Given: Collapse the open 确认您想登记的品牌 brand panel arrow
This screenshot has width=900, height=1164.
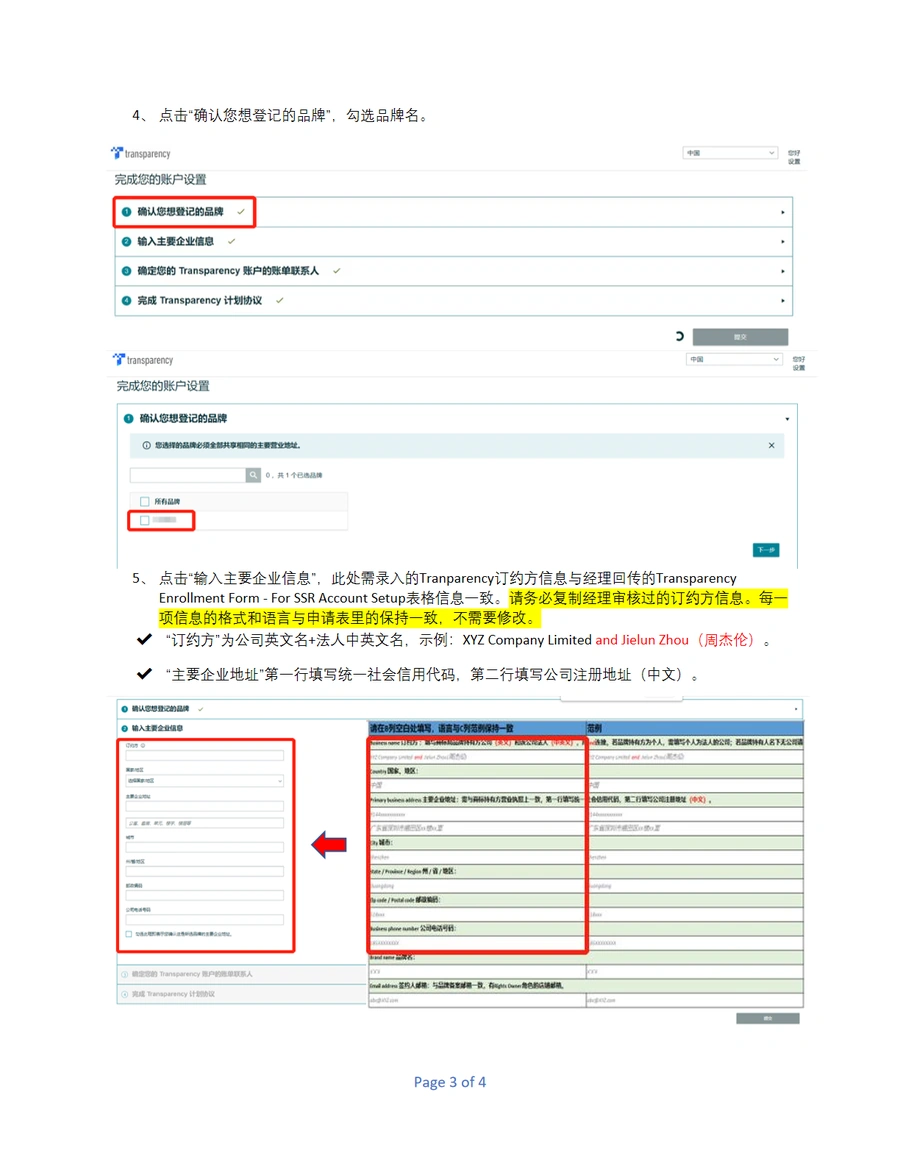Looking at the screenshot, I should (787, 419).
